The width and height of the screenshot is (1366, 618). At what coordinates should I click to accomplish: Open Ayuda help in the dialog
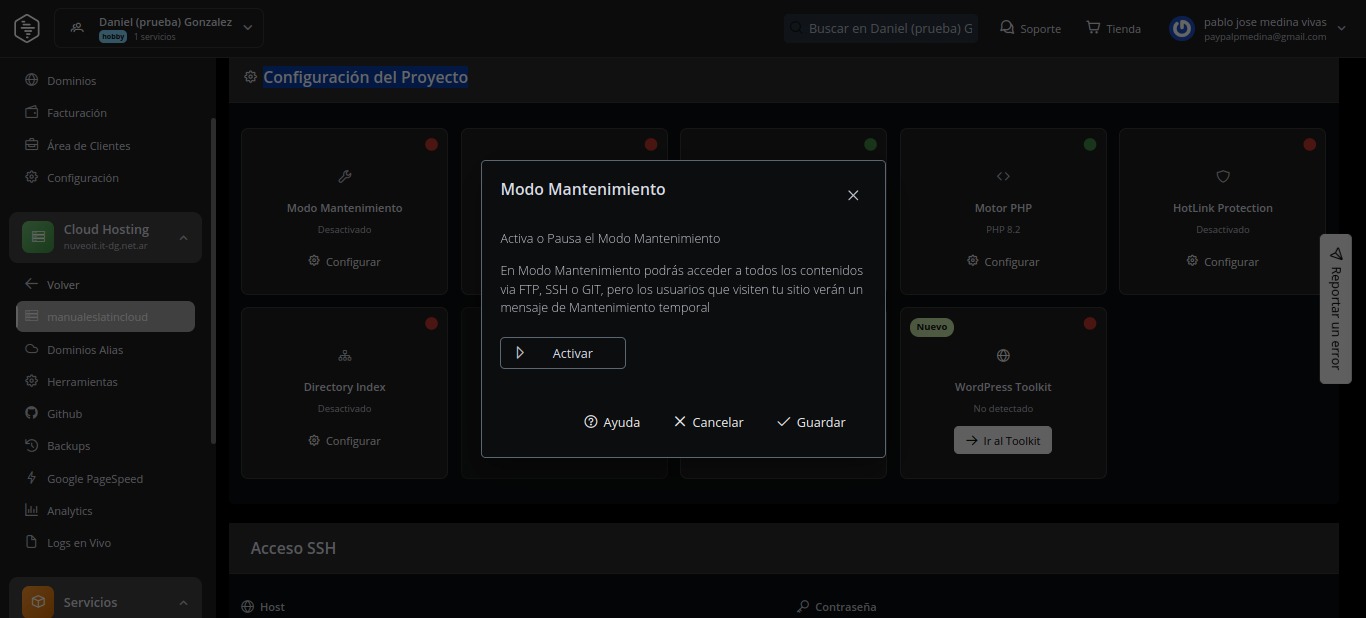611,422
